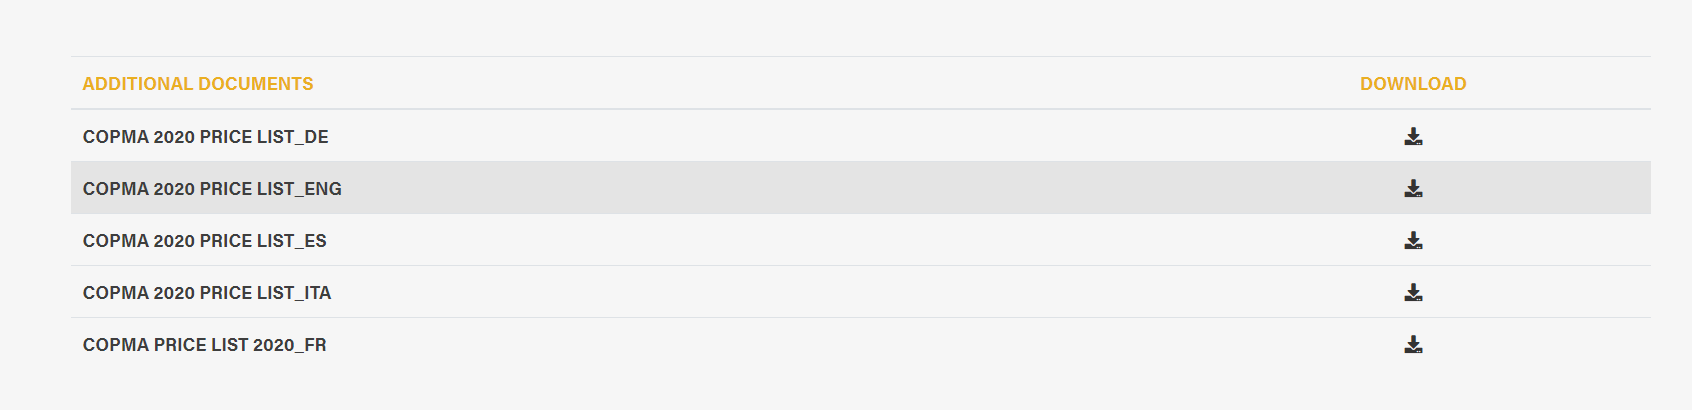Select the row for the Spanish price list
The image size is (1692, 410).
click(861, 240)
